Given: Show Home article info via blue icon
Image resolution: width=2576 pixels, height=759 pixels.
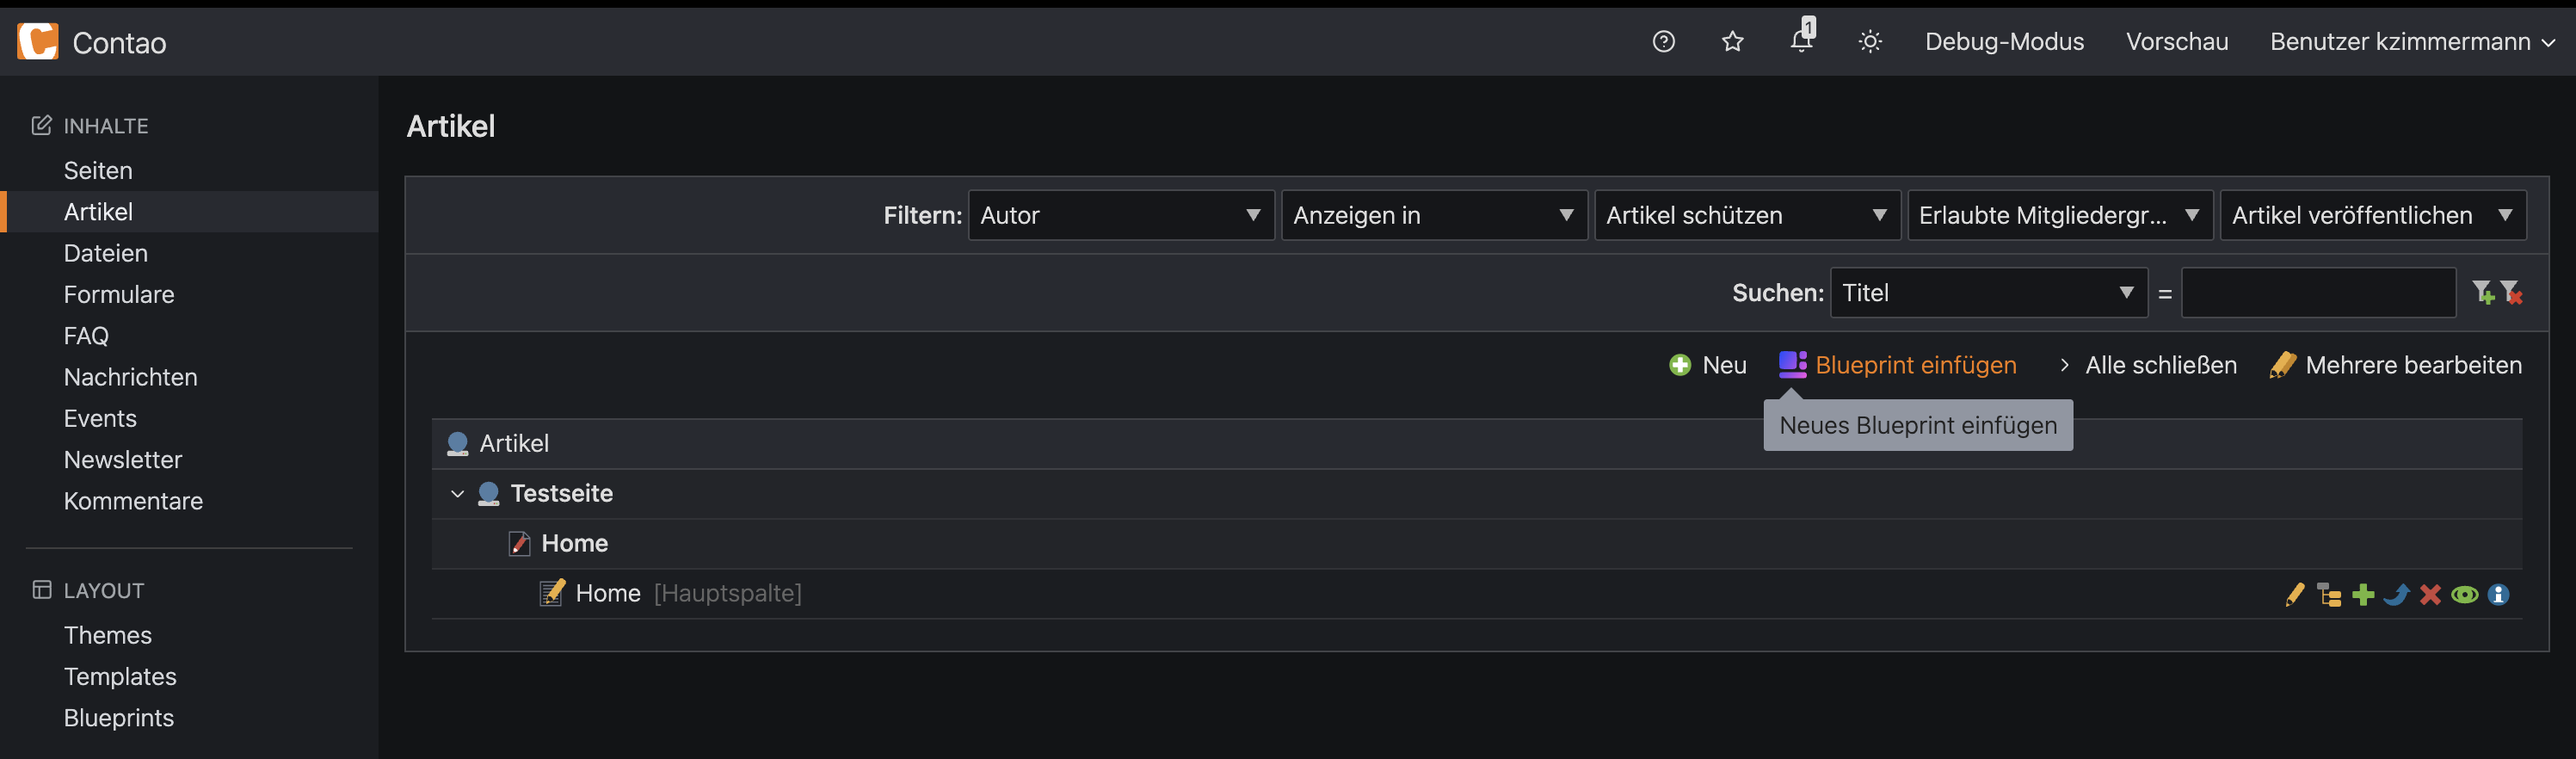Looking at the screenshot, I should pos(2498,595).
